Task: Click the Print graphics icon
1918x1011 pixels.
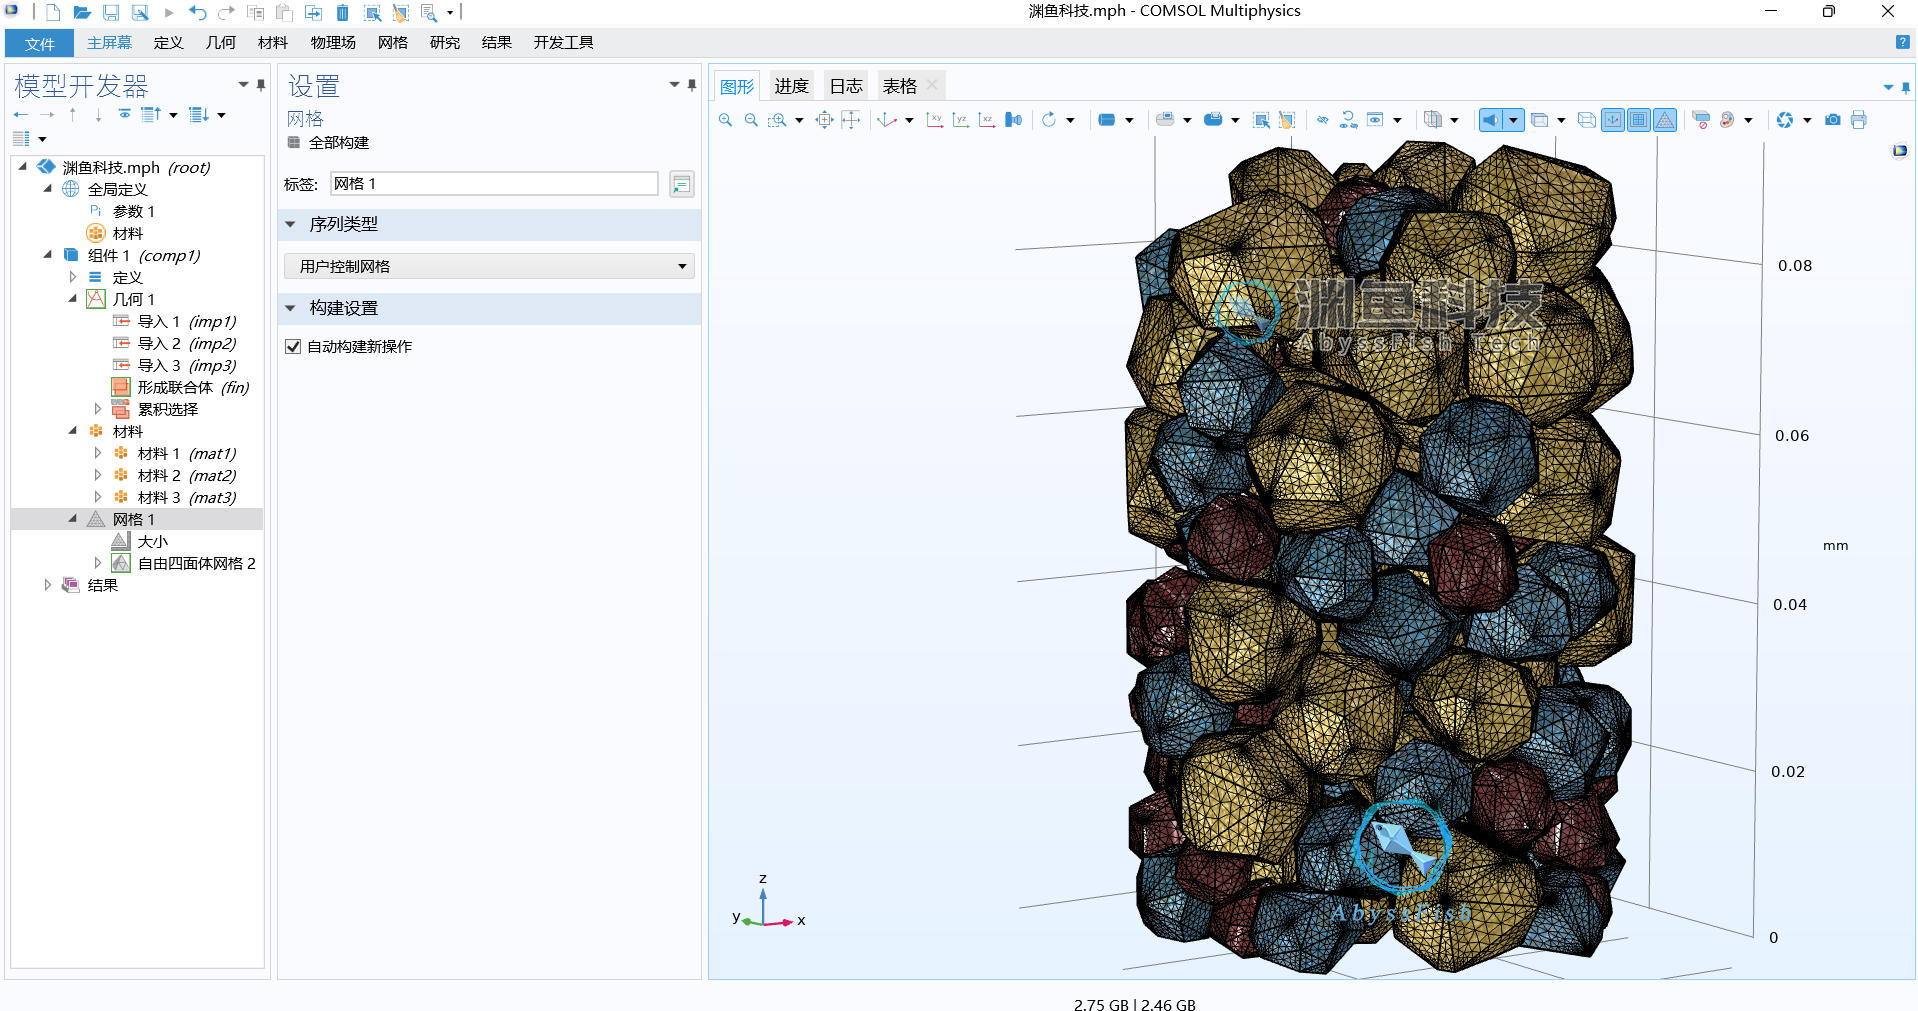Action: 1858,120
